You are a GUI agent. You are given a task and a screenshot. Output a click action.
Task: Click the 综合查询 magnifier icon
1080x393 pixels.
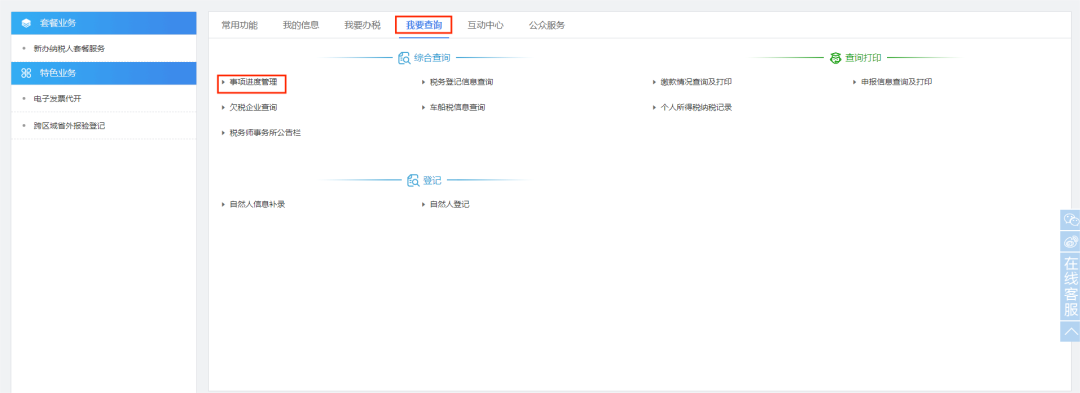point(404,59)
